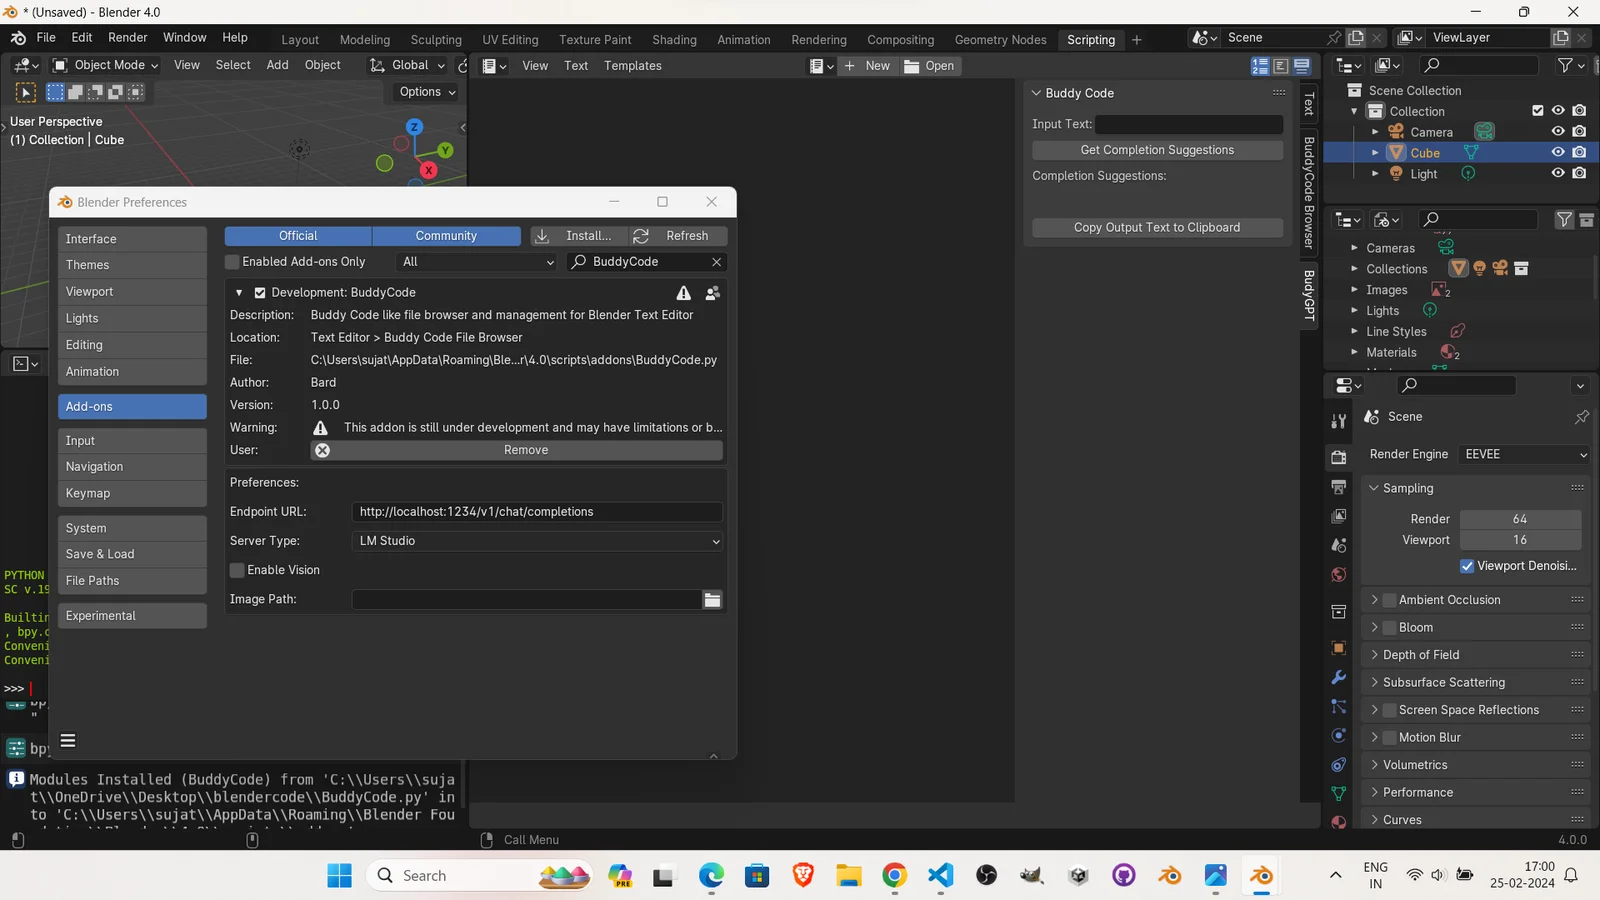Hide the Light object in the viewport
The image size is (1600, 900).
tap(1557, 173)
